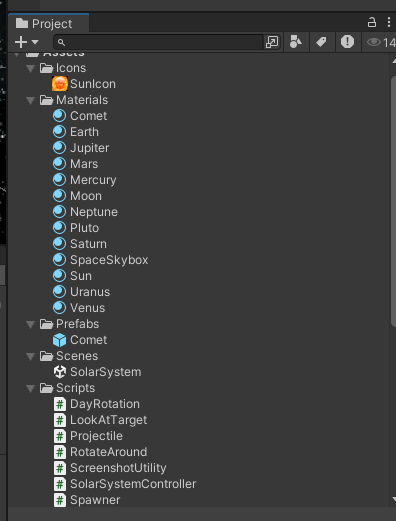396x521 pixels.
Task: Collapse the Scripts folder arrow
Action: [x=31, y=388]
